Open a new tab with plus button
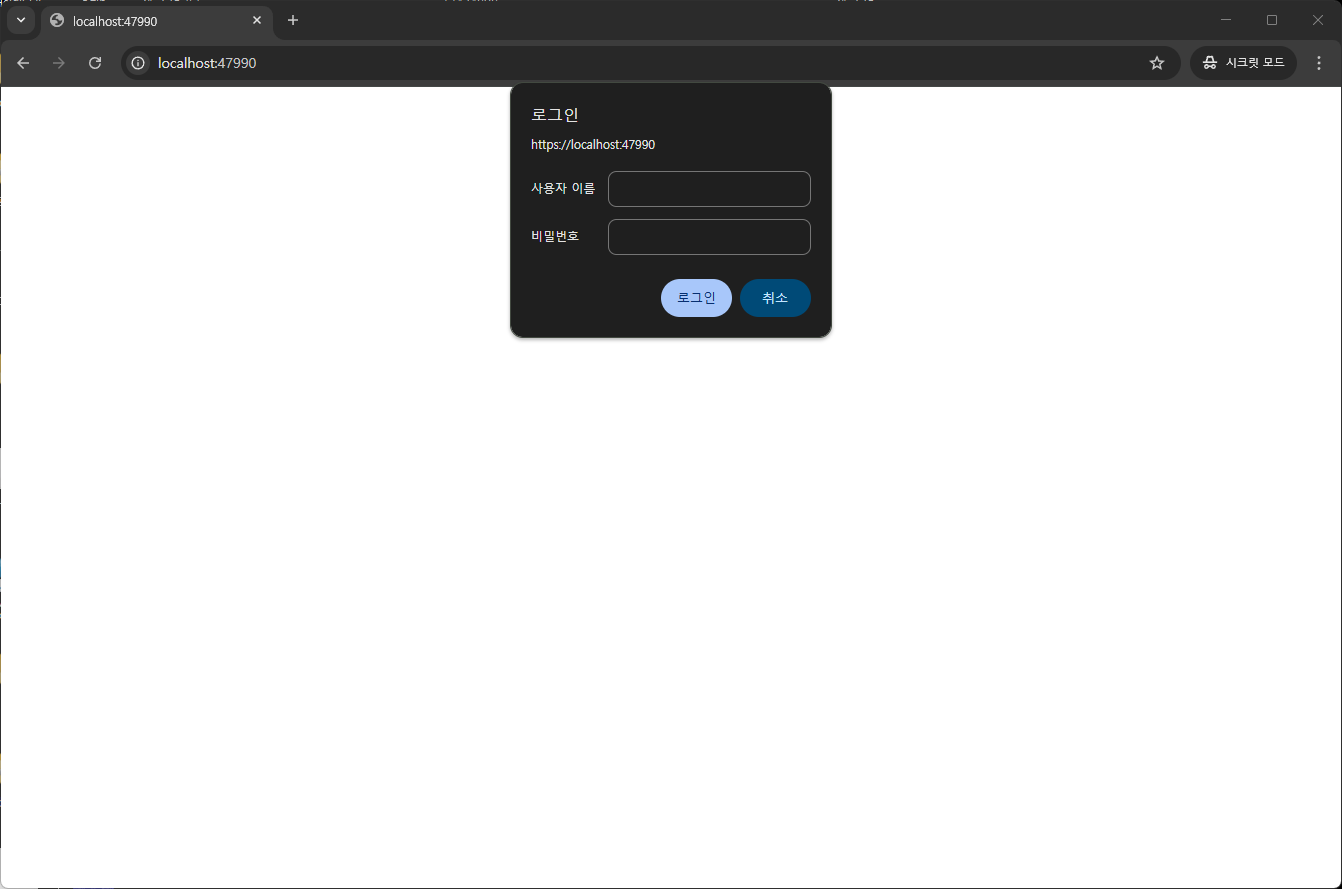The width and height of the screenshot is (1342, 889). pos(293,20)
